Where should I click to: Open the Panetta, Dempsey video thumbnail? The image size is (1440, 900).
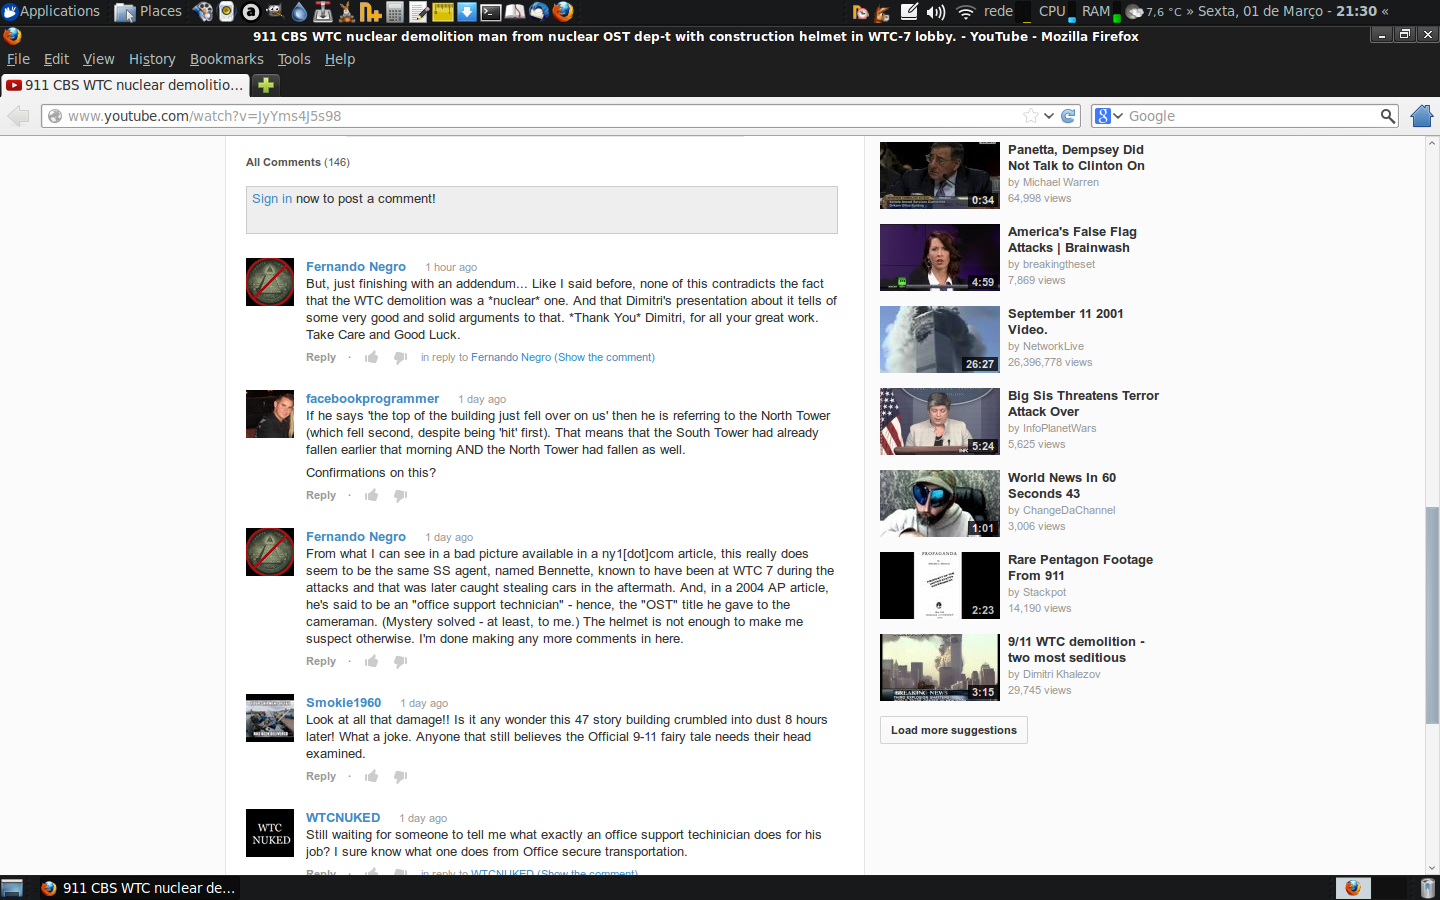(940, 175)
